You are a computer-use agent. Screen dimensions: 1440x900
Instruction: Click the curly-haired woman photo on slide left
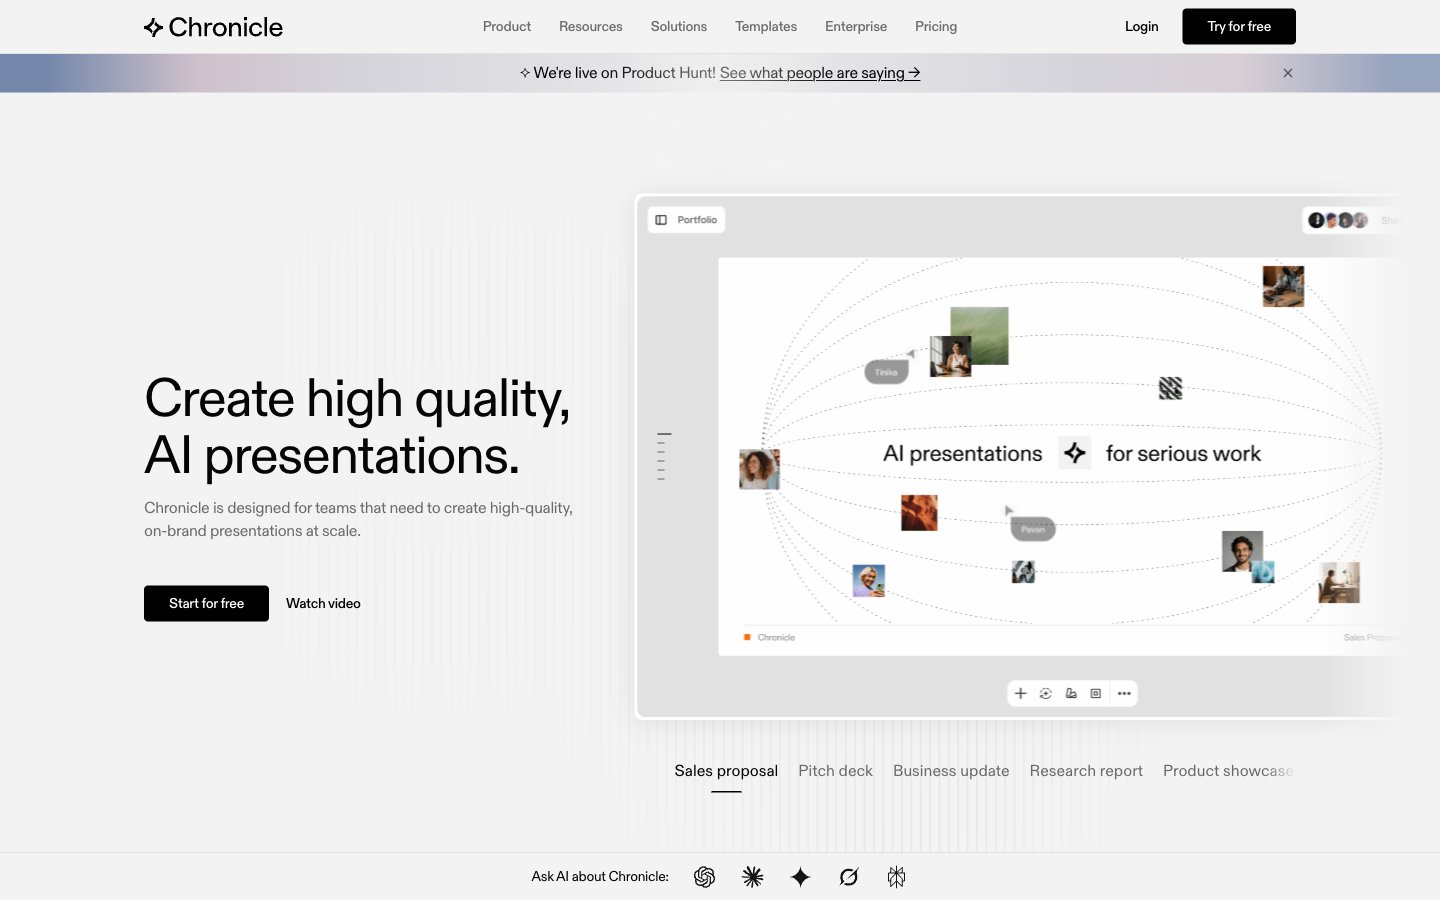759,469
